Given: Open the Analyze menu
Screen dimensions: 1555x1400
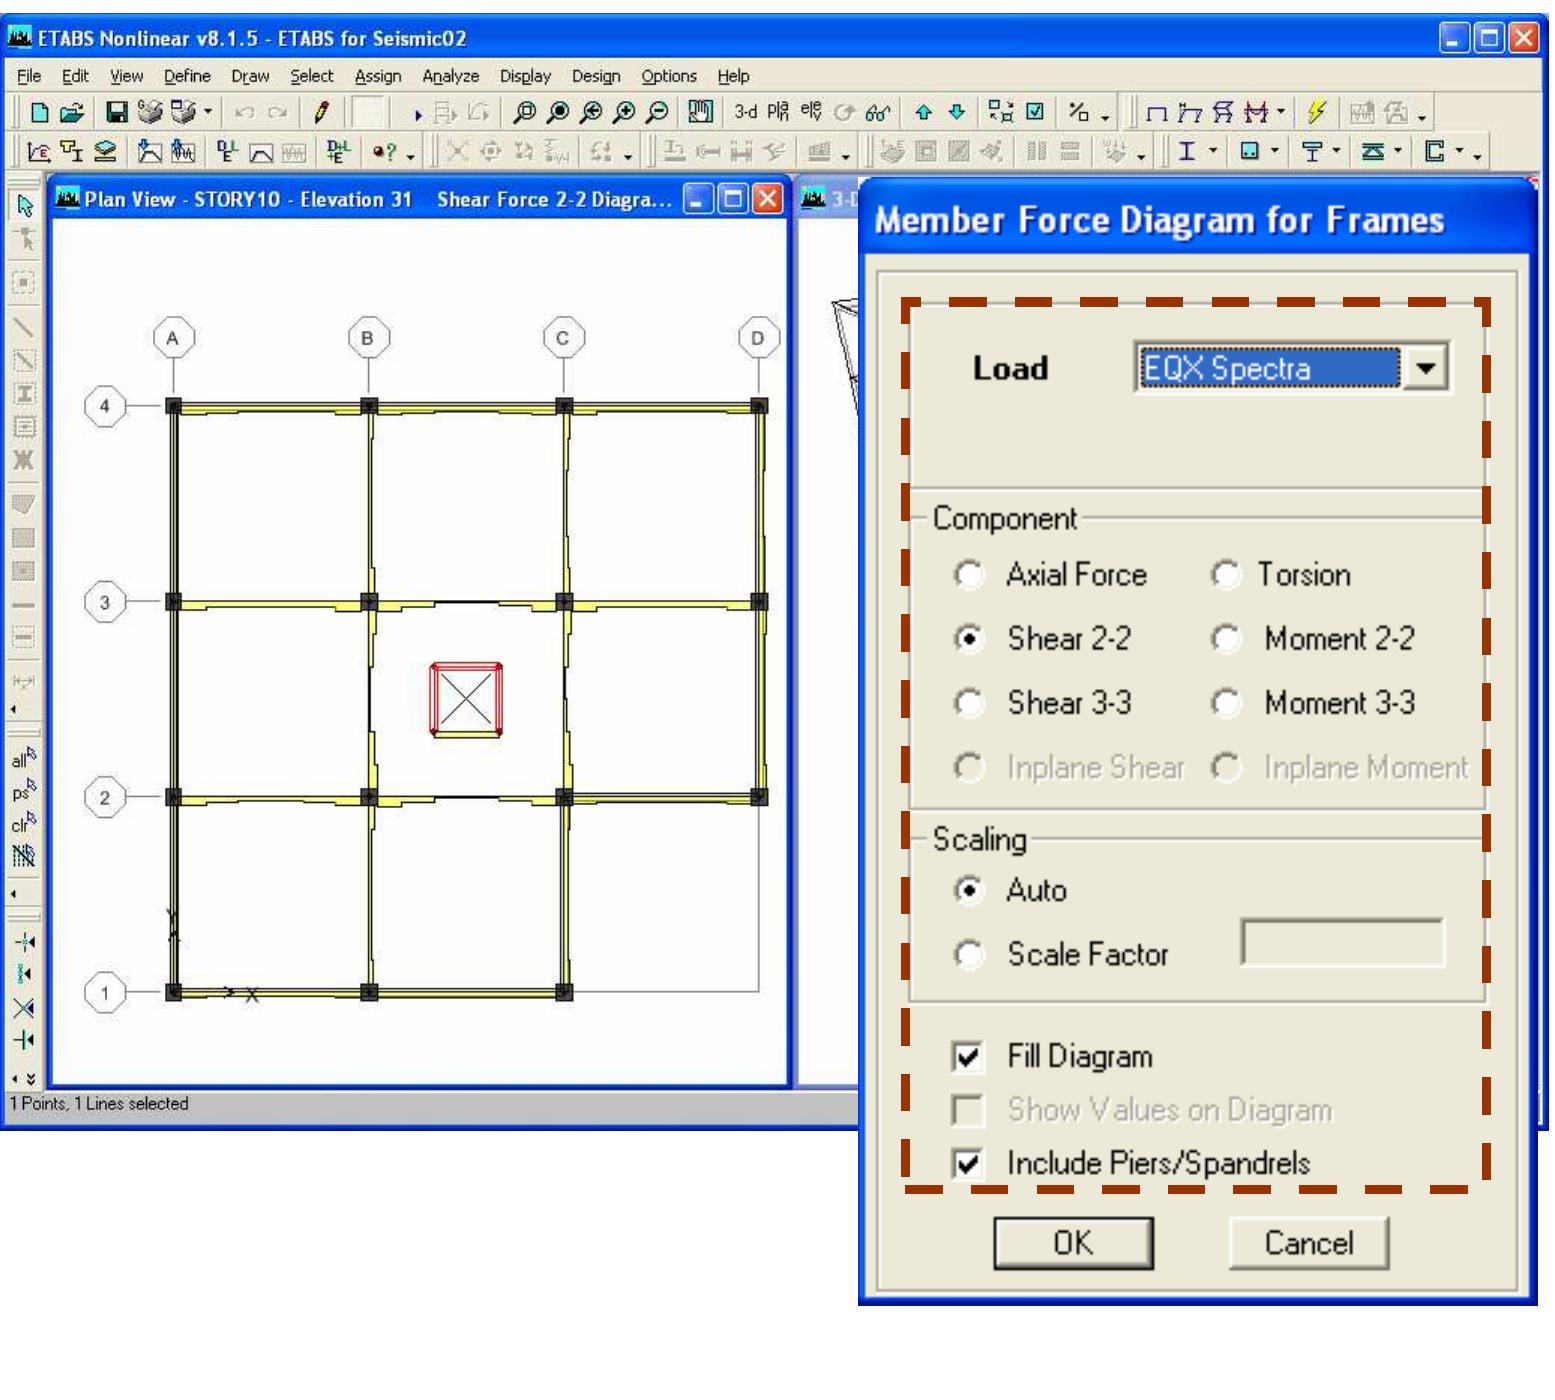Looking at the screenshot, I should pos(450,76).
